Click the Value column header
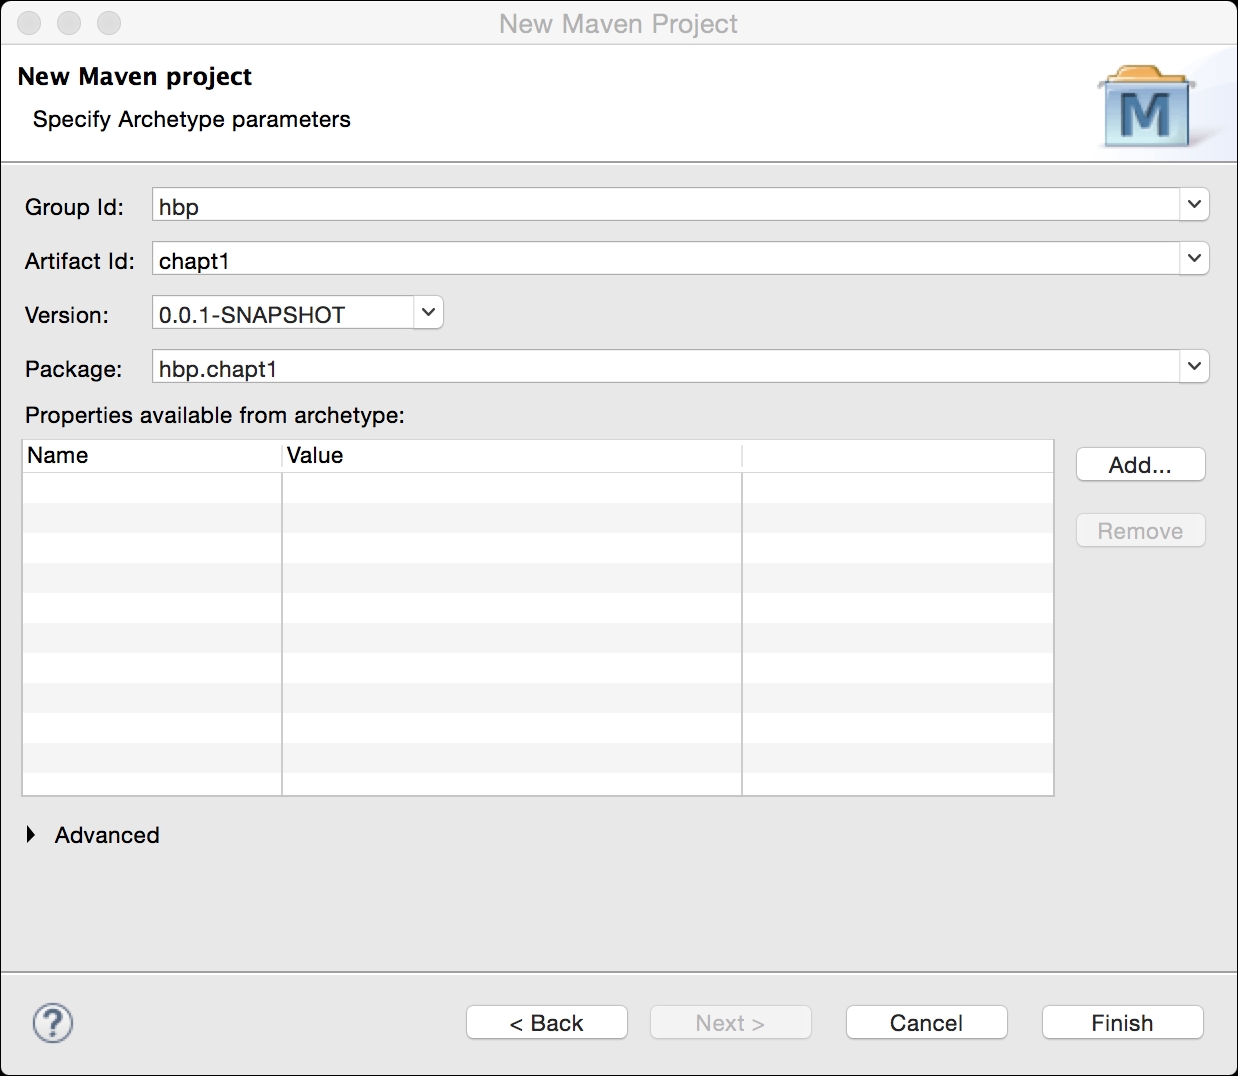This screenshot has height=1076, width=1238. point(512,456)
